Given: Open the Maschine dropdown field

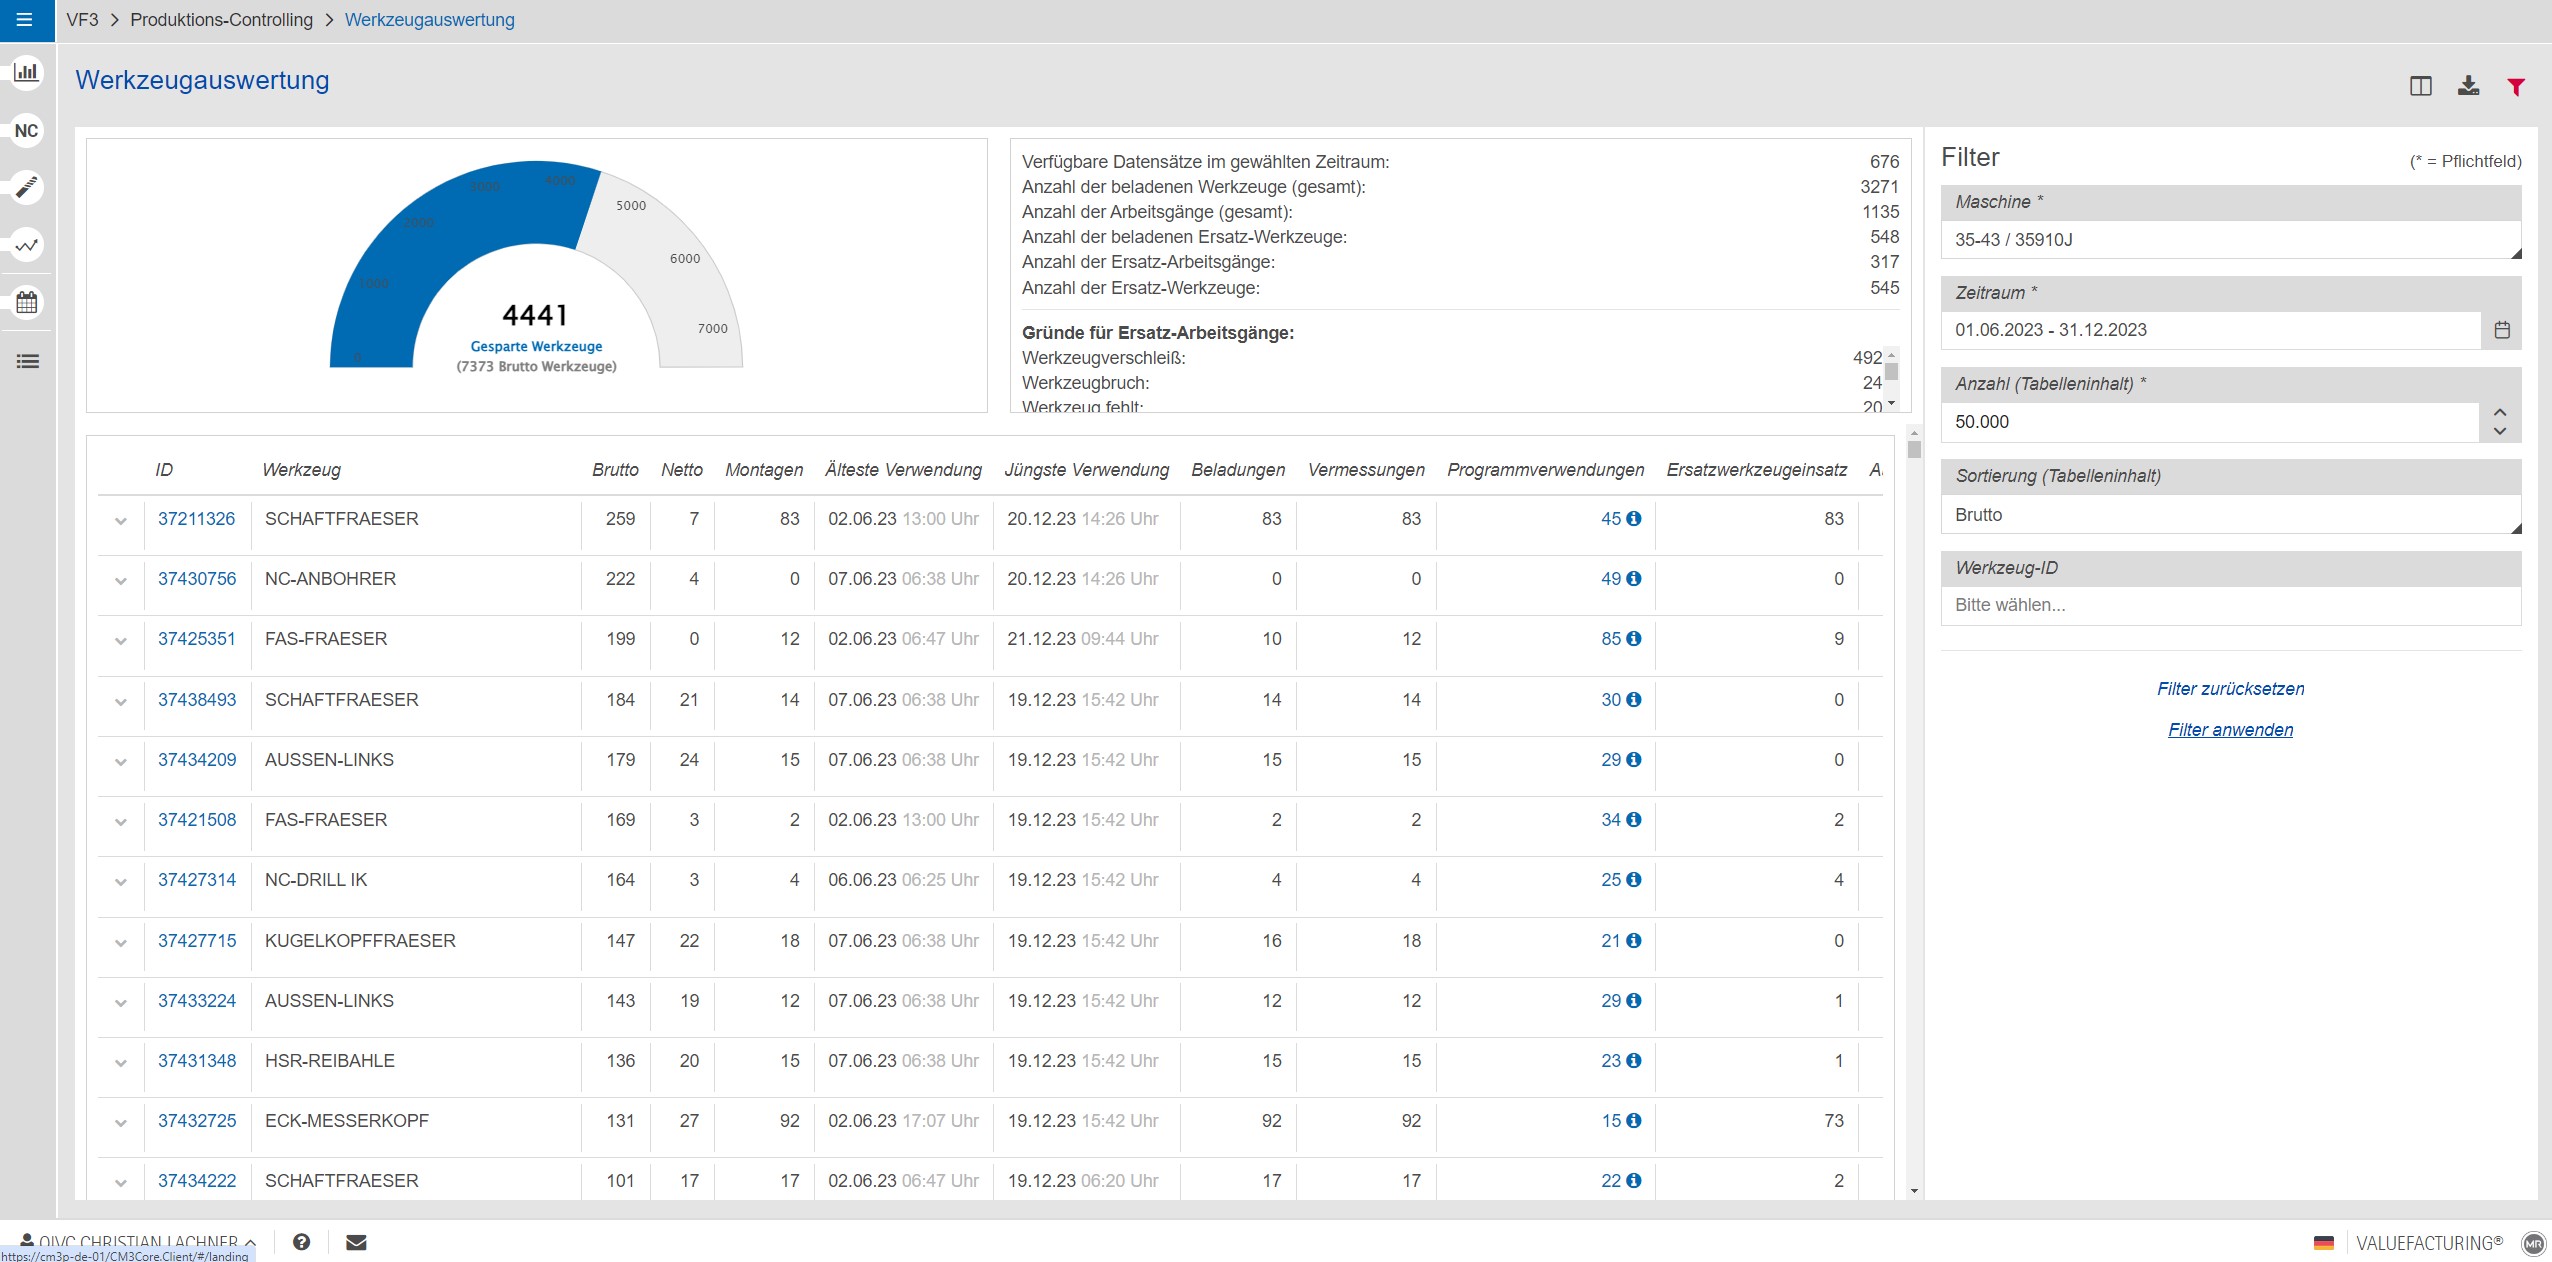Looking at the screenshot, I should (x=2230, y=240).
